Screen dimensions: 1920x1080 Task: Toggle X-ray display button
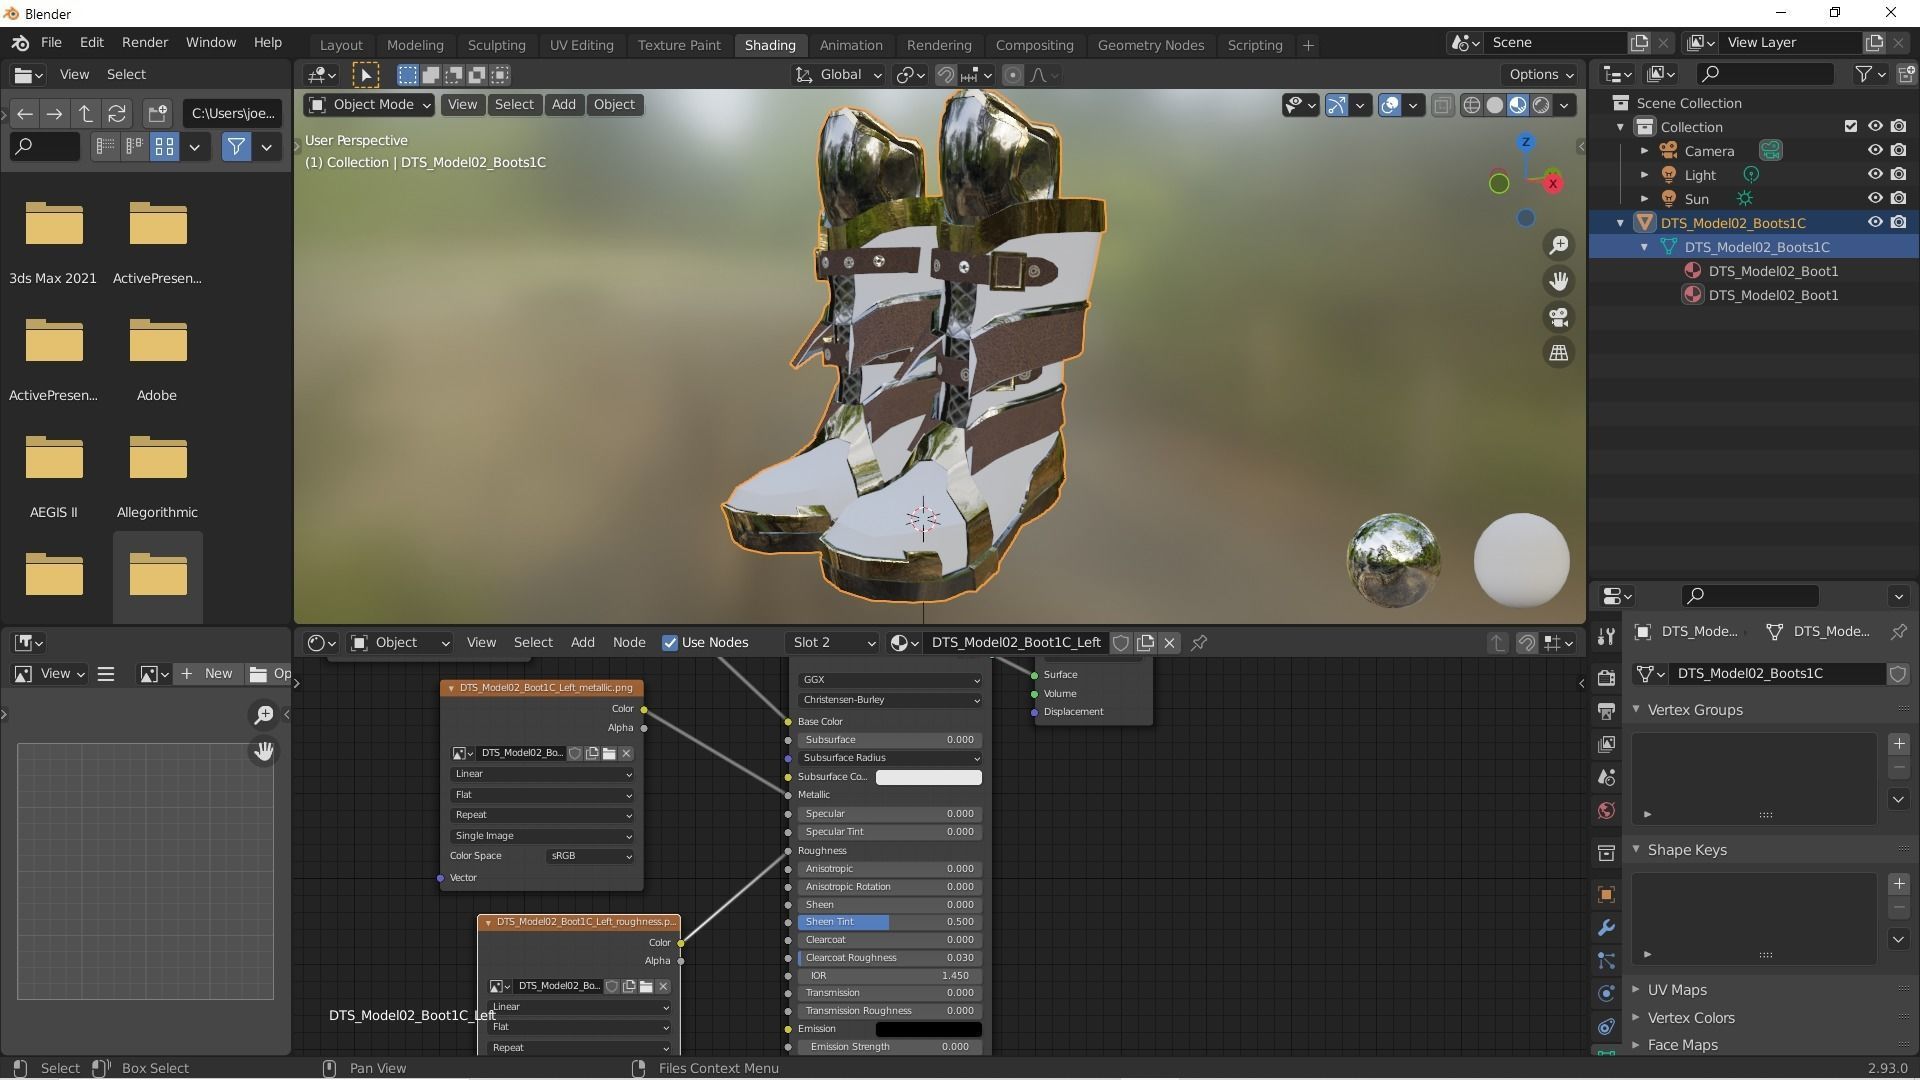click(1442, 105)
